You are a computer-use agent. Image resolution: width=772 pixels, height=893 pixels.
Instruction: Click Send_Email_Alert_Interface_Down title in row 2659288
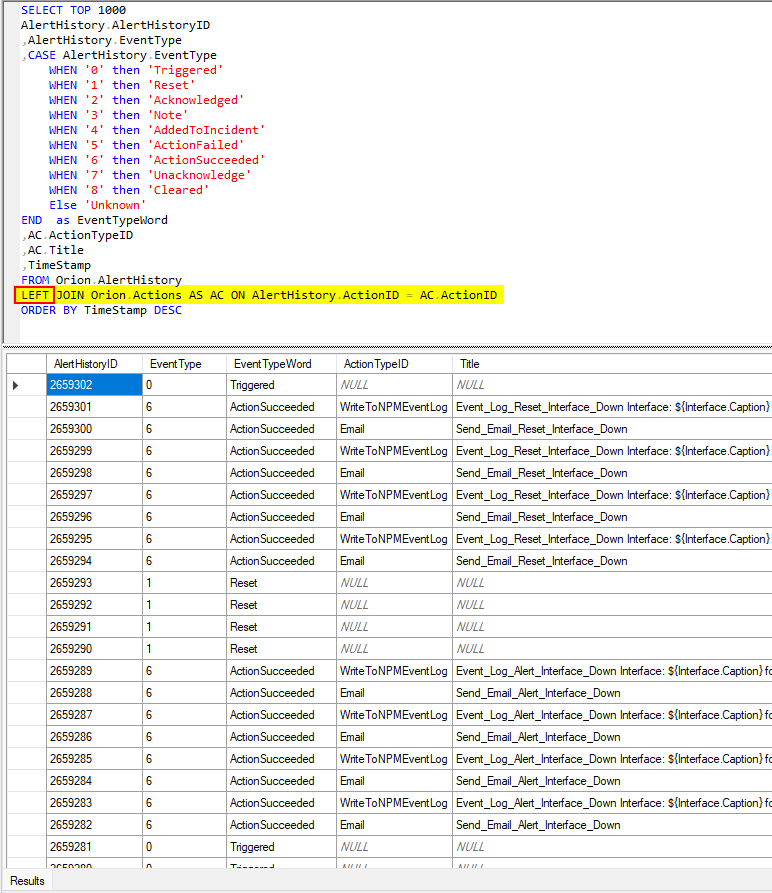coord(612,693)
